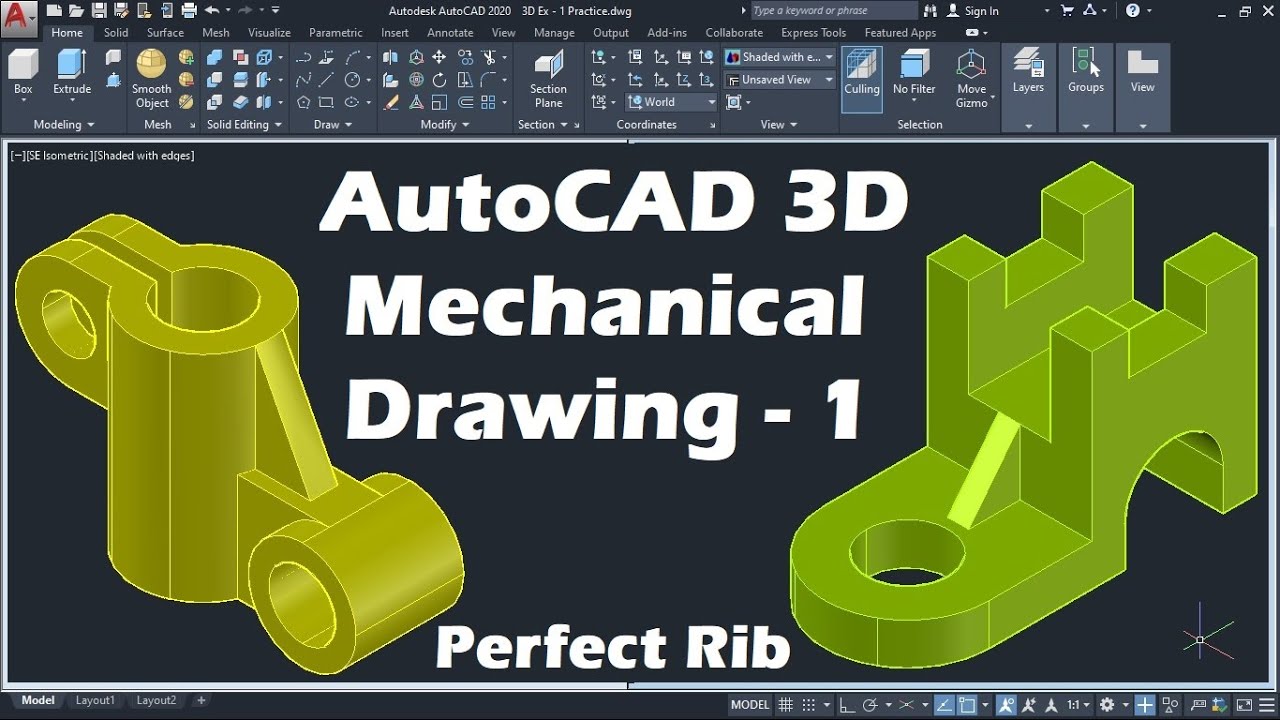Toggle grid display in status bar
The image size is (1280, 720).
point(786,704)
